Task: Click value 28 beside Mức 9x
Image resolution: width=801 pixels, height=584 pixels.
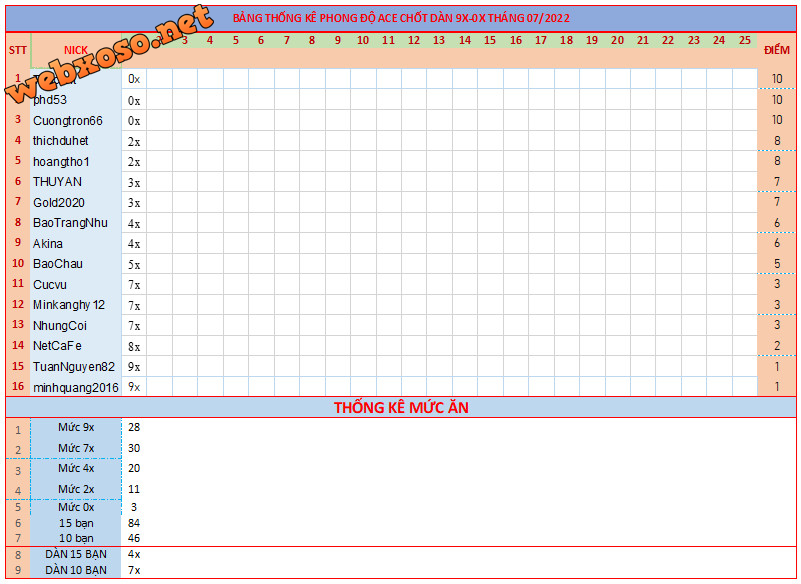Action: (134, 427)
